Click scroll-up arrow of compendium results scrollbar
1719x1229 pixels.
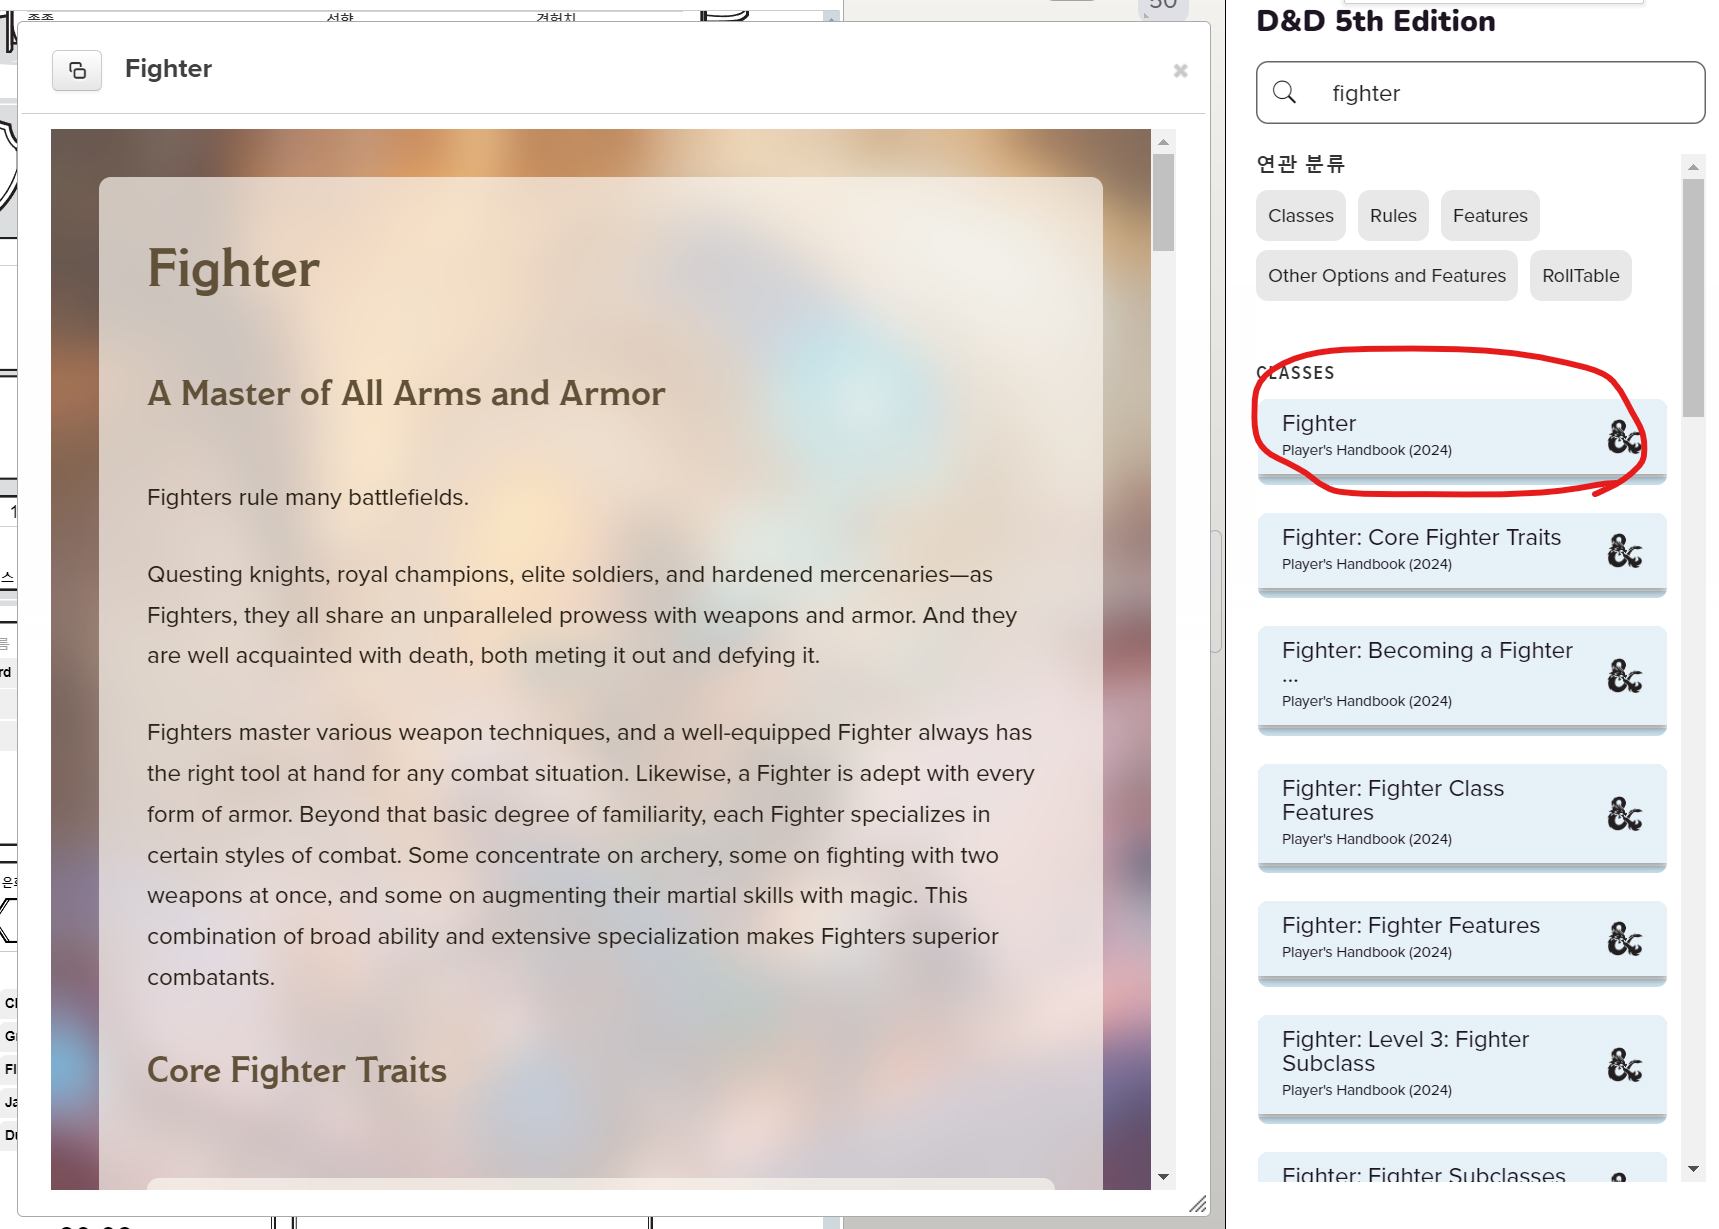tap(1693, 167)
